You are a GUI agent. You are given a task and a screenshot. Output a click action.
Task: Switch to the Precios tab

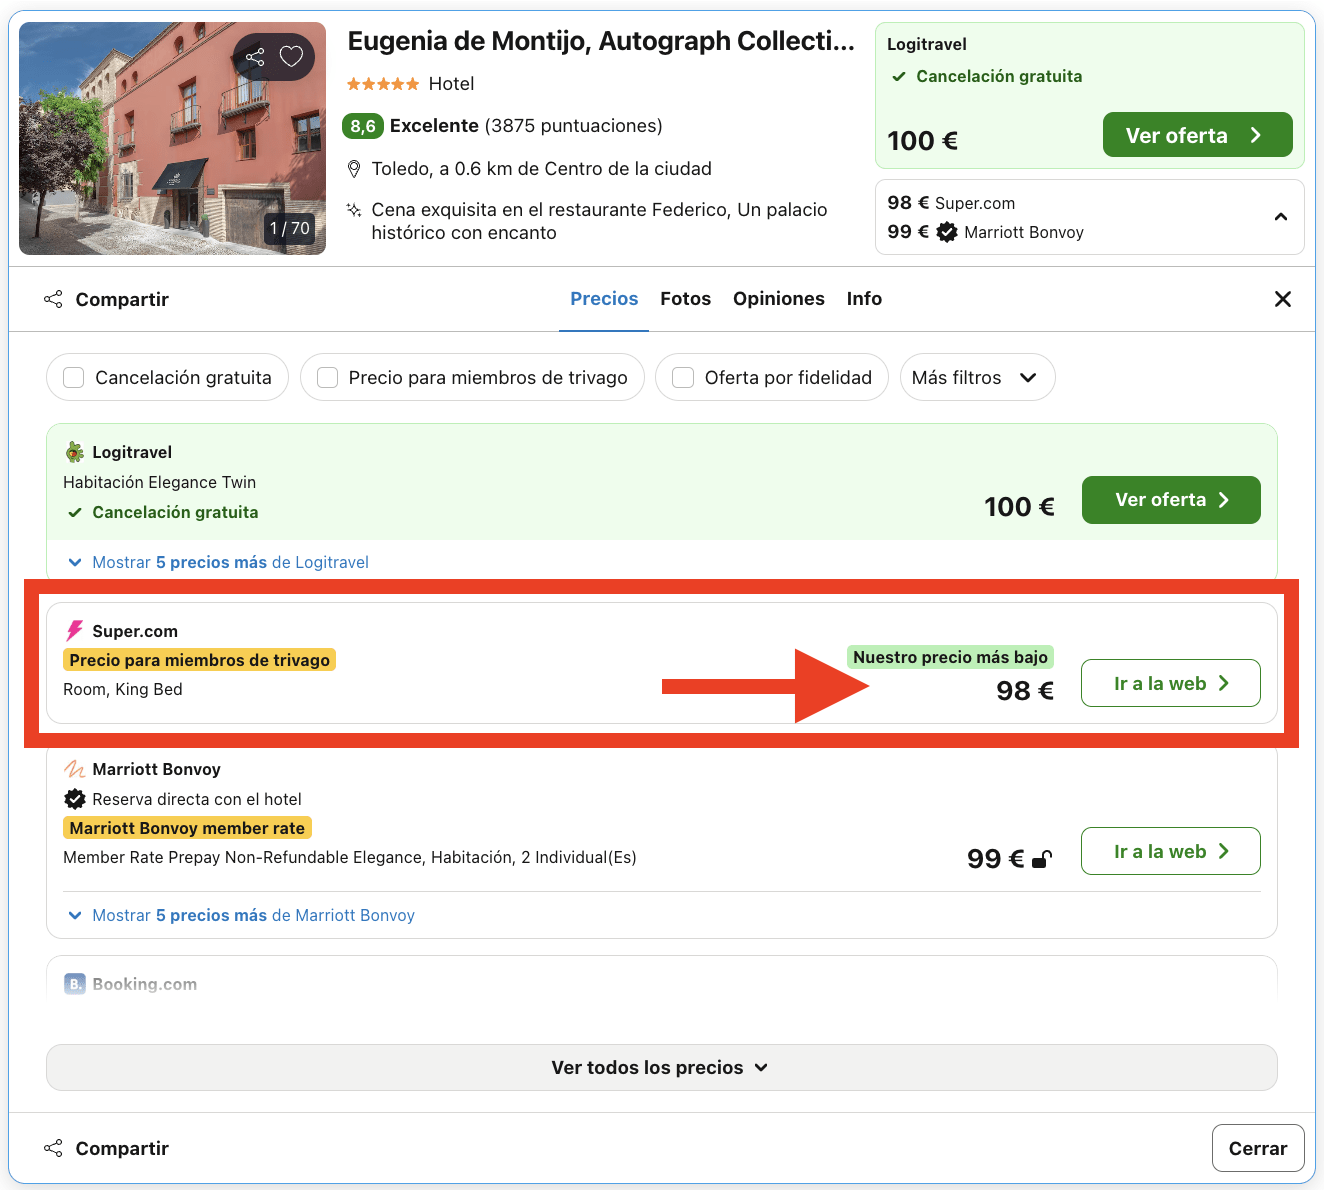[604, 299]
